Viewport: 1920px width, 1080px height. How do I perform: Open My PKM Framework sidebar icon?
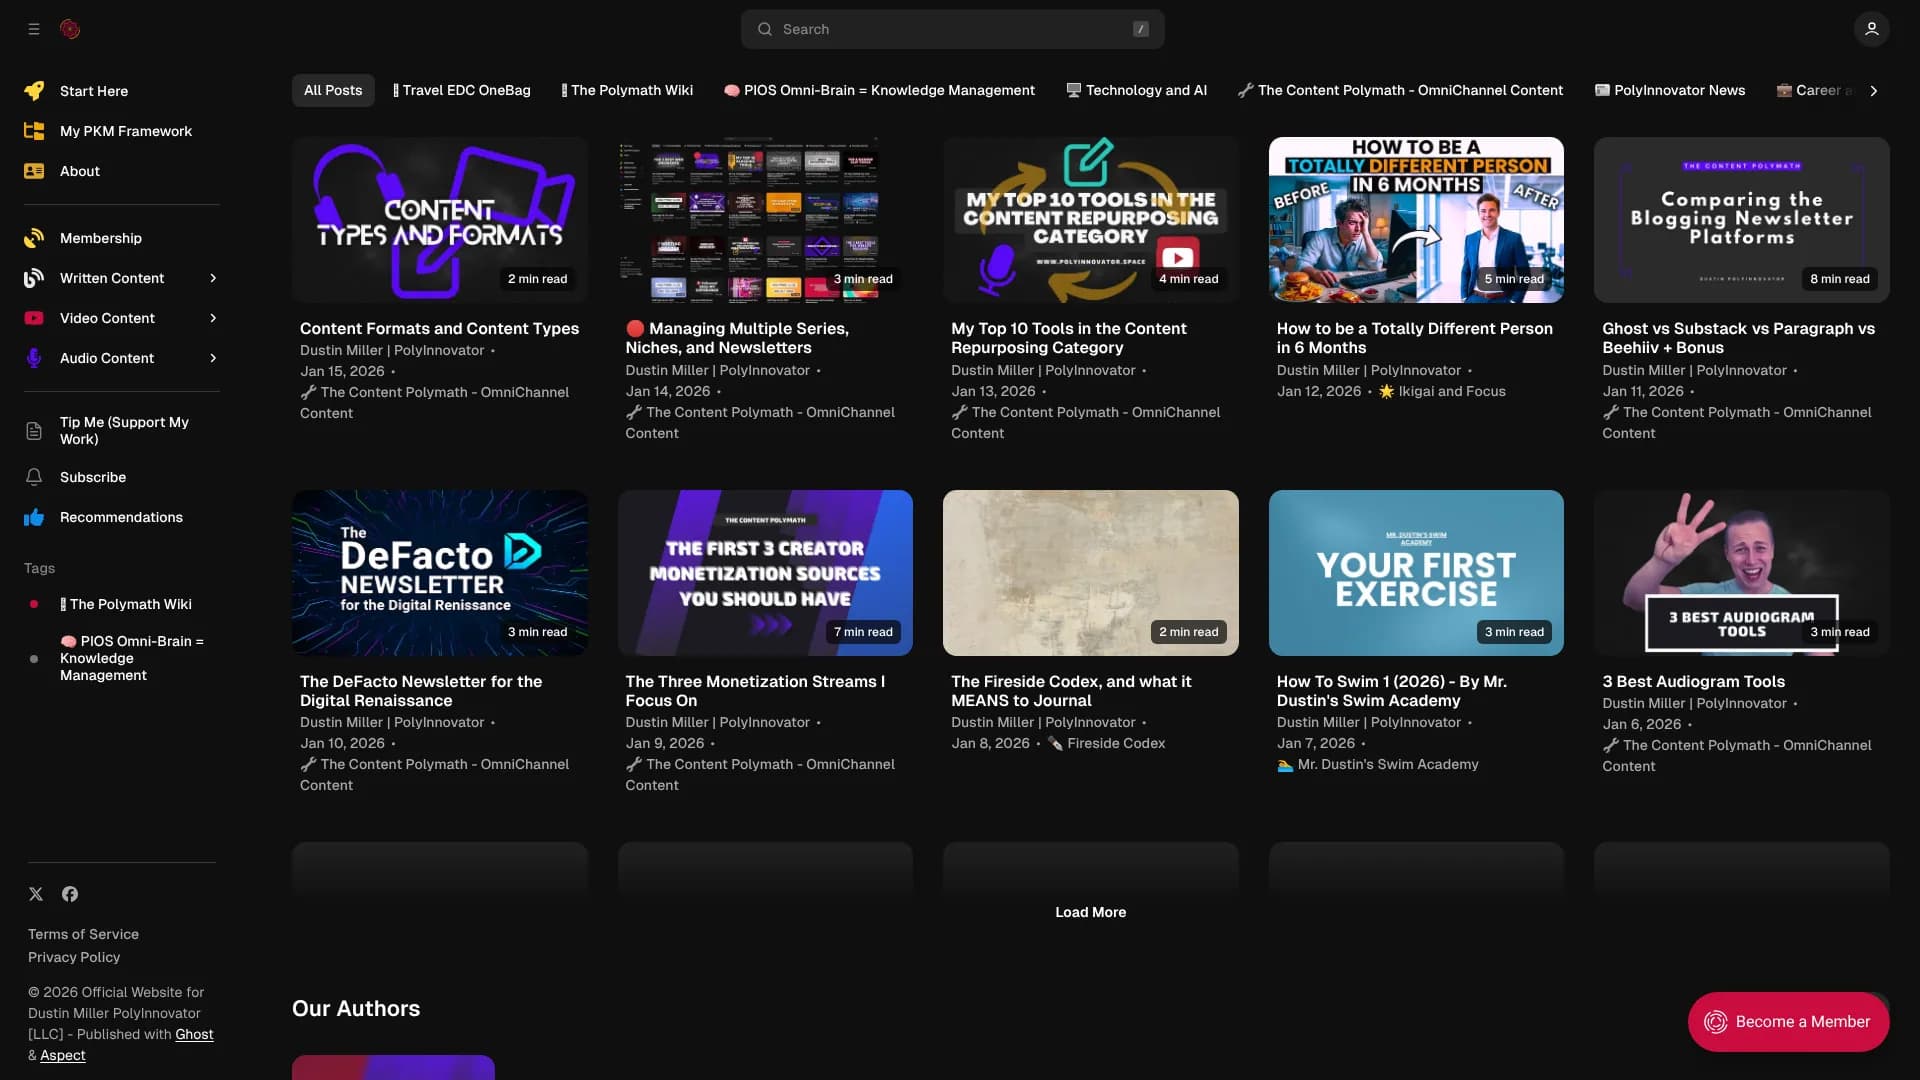[34, 131]
